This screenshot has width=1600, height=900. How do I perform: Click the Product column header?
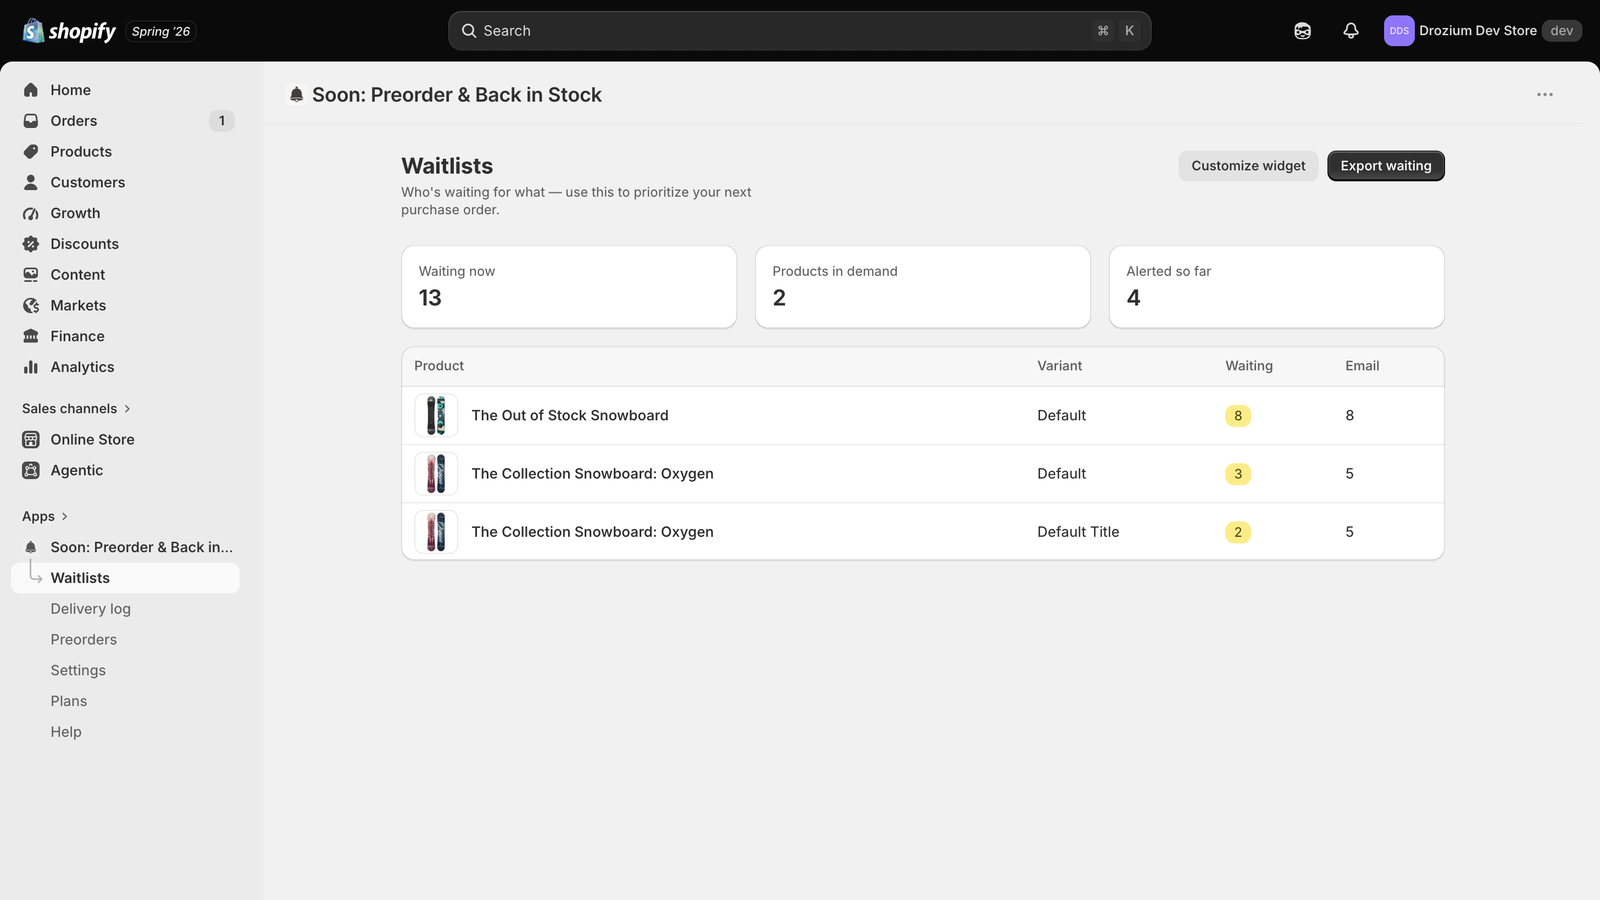[439, 366]
